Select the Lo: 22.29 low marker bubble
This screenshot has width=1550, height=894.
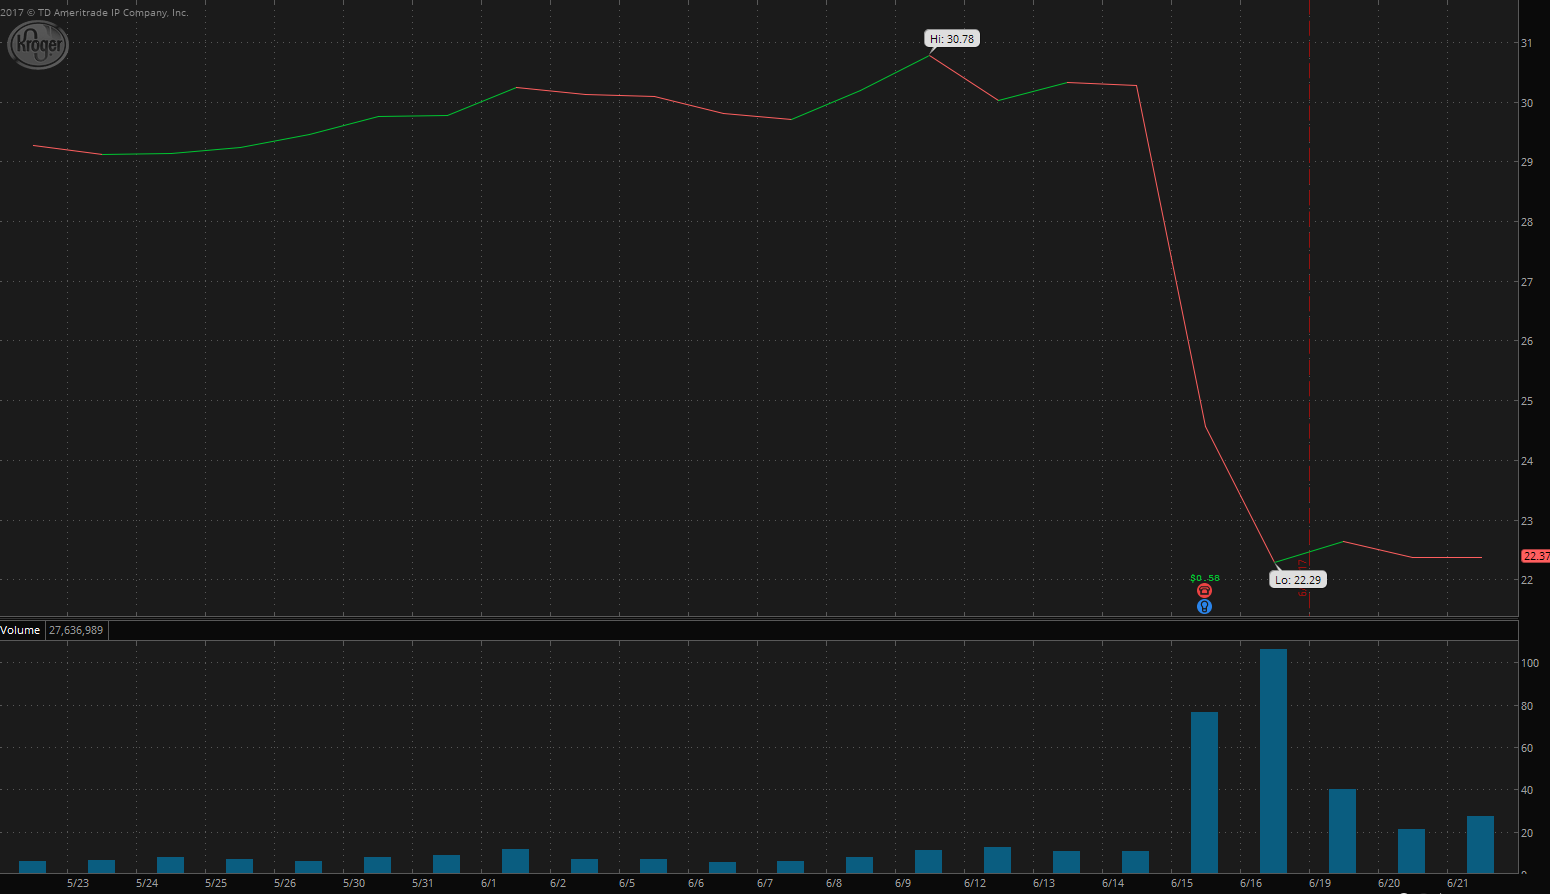(1297, 579)
